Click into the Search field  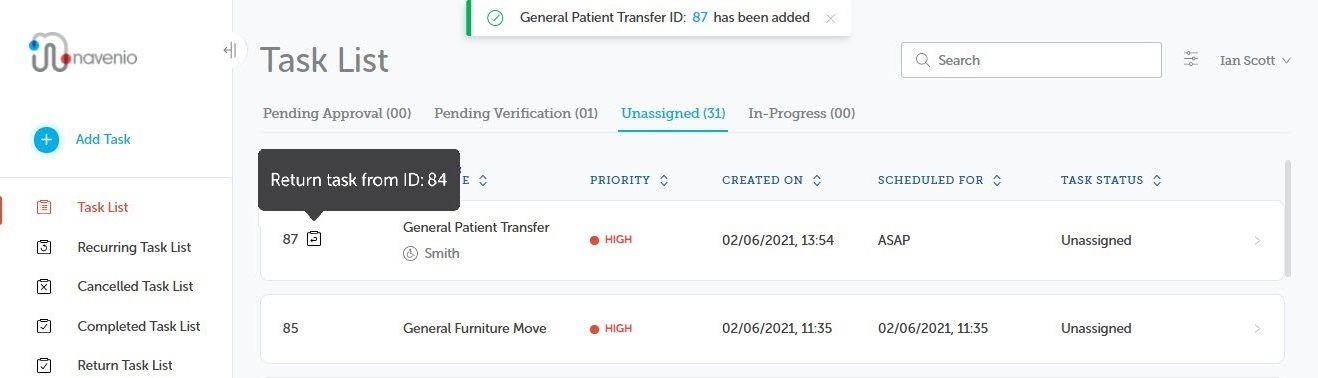1031,60
